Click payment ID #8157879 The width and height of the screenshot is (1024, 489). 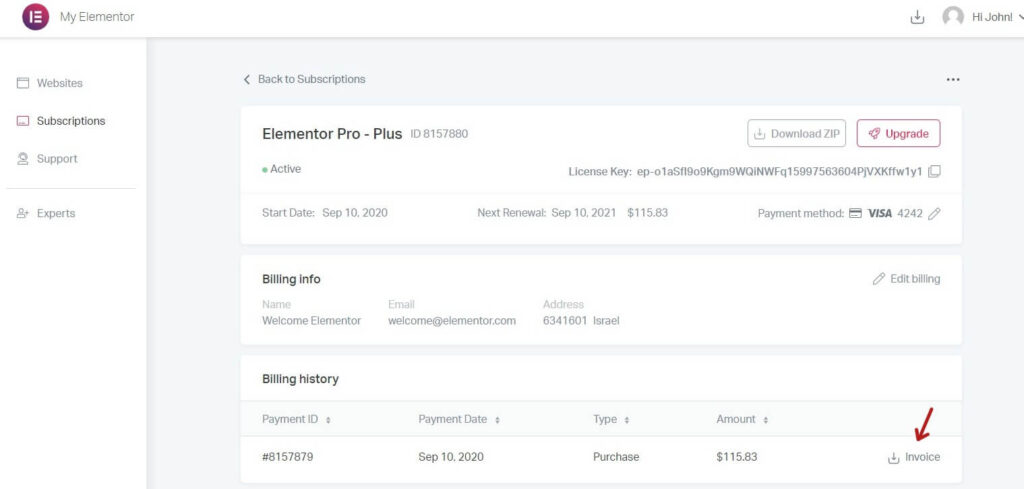click(287, 457)
